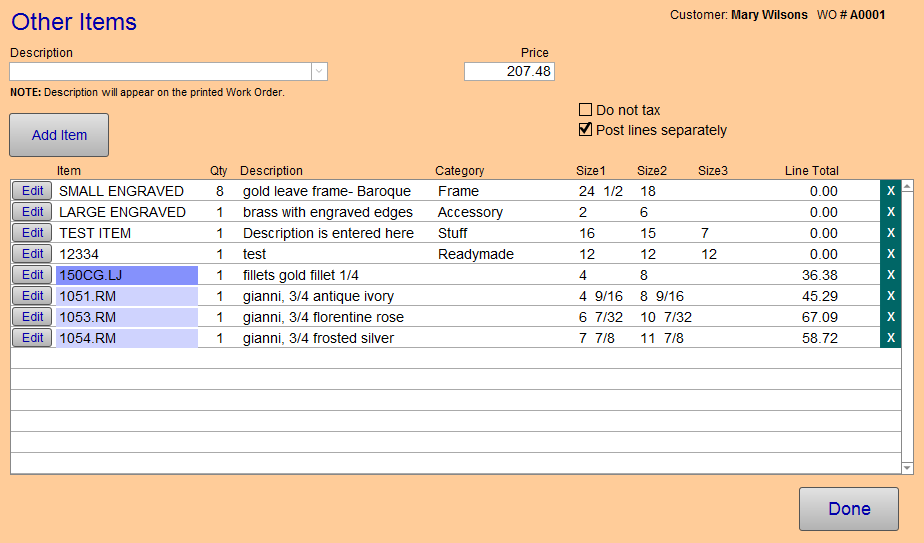Delete the SMALL ENGRAVED row with X

(x=890, y=191)
